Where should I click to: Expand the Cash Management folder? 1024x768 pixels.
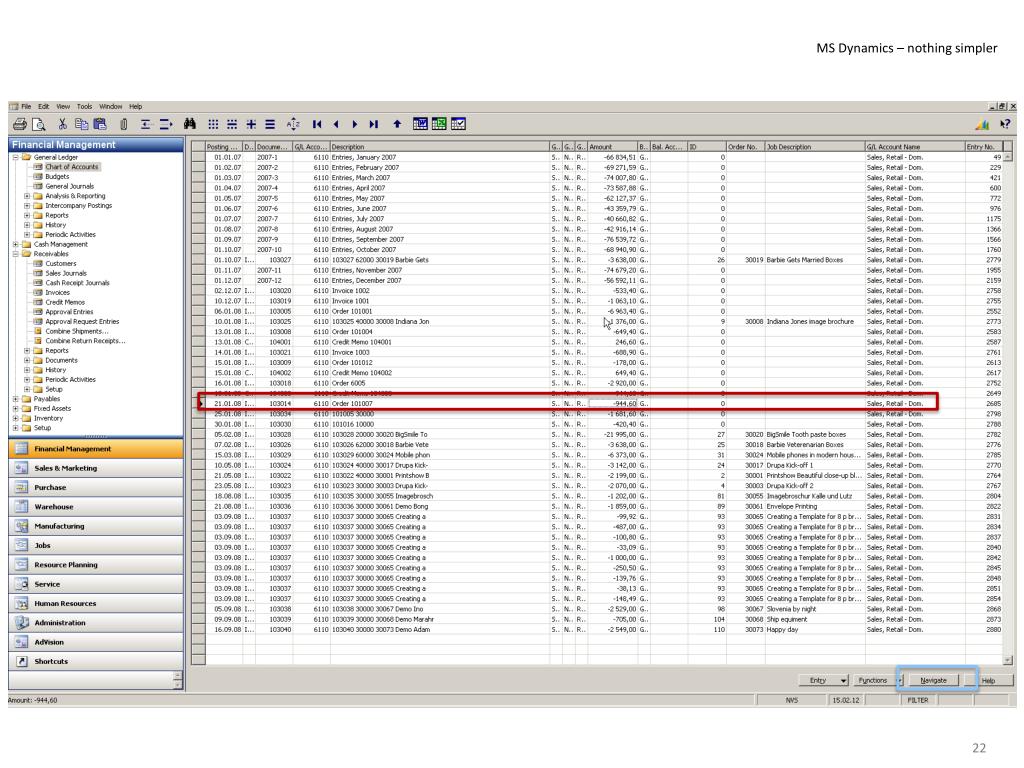(15, 244)
